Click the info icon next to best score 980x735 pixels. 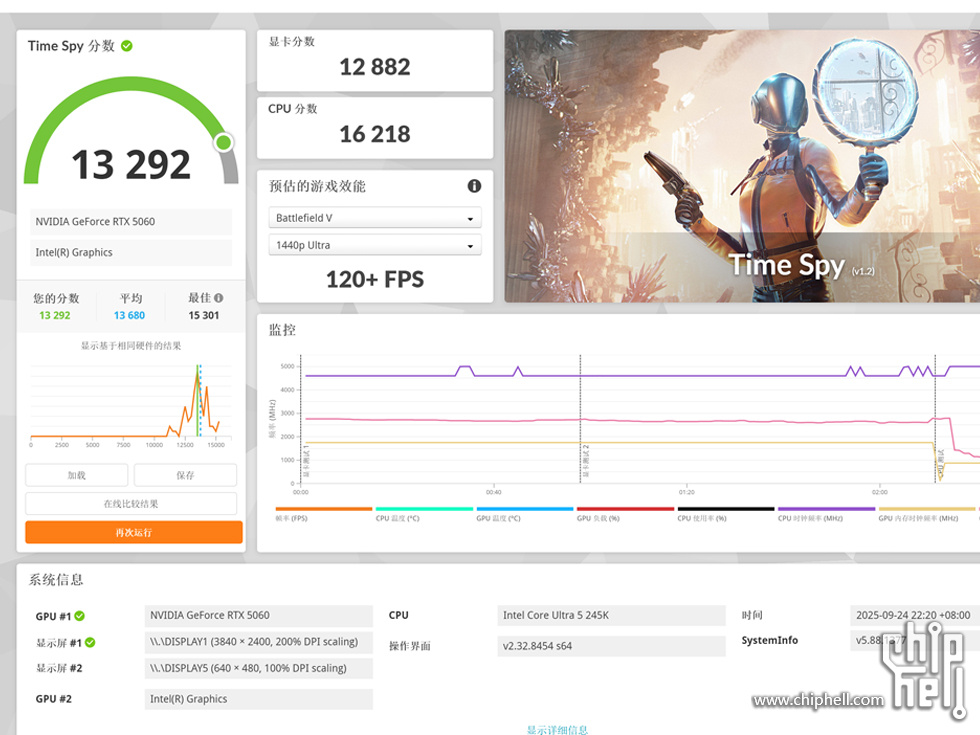(x=219, y=298)
